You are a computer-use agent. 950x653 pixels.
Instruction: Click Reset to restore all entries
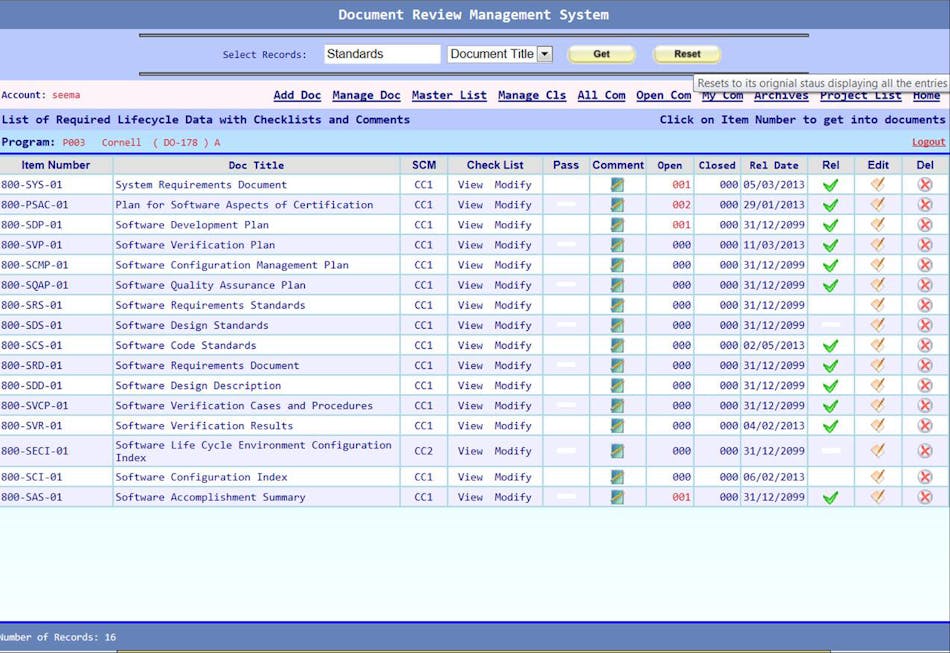[687, 54]
